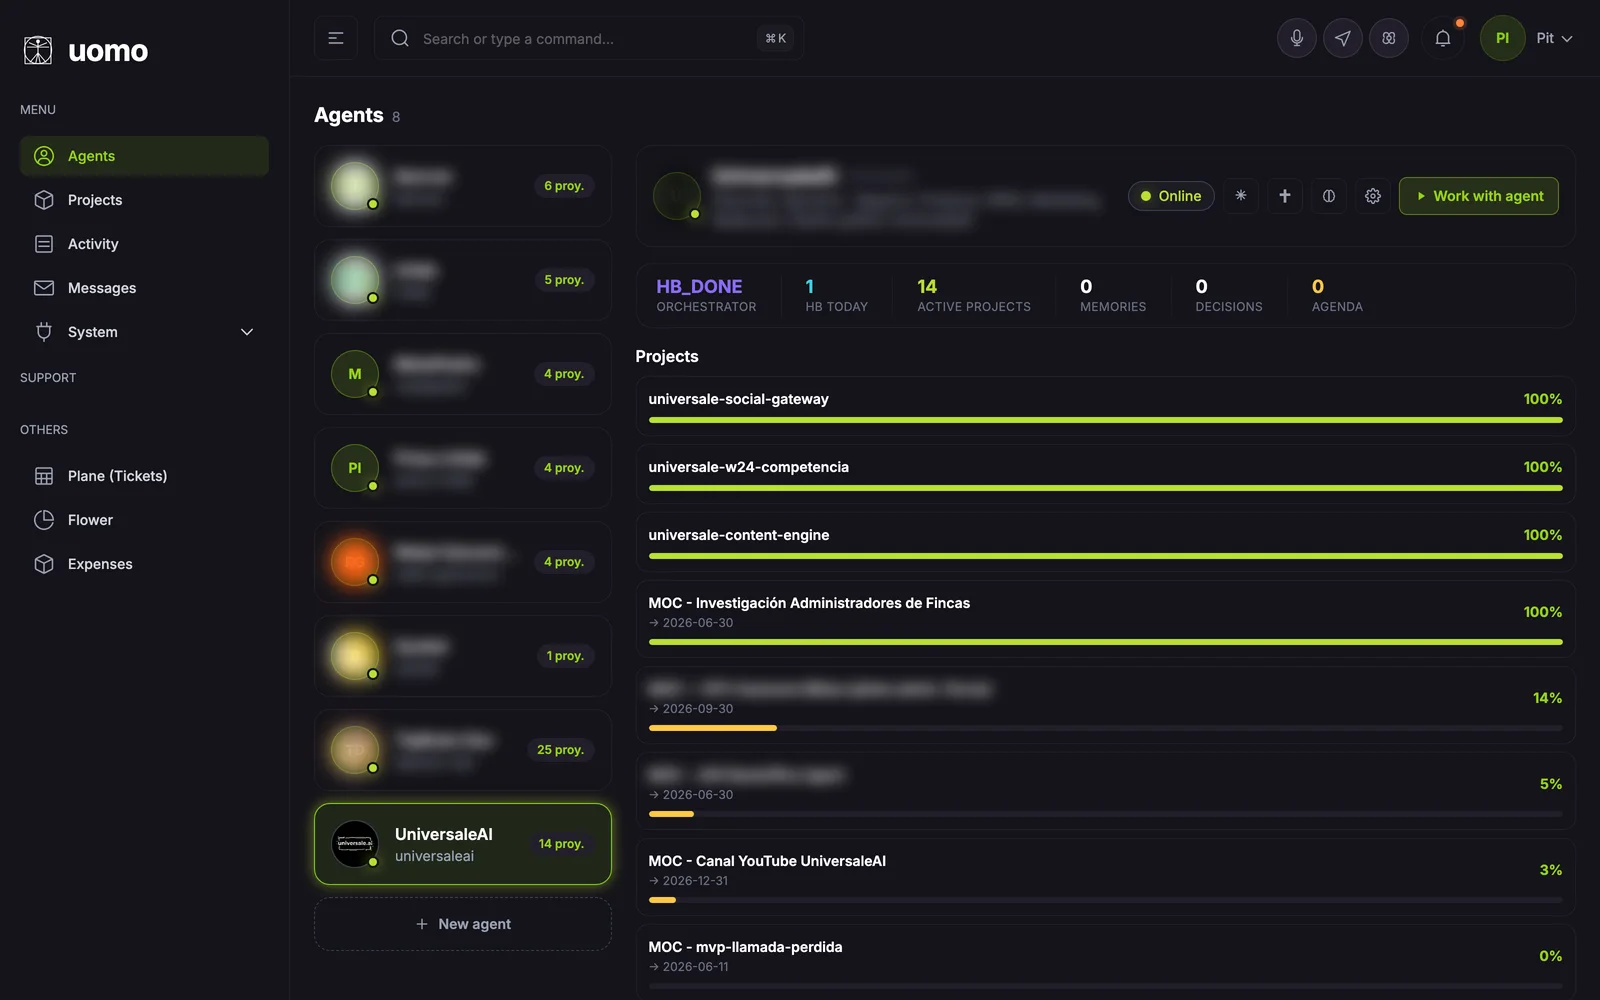
Task: Open Expenses in the sidebar
Action: (x=144, y=564)
